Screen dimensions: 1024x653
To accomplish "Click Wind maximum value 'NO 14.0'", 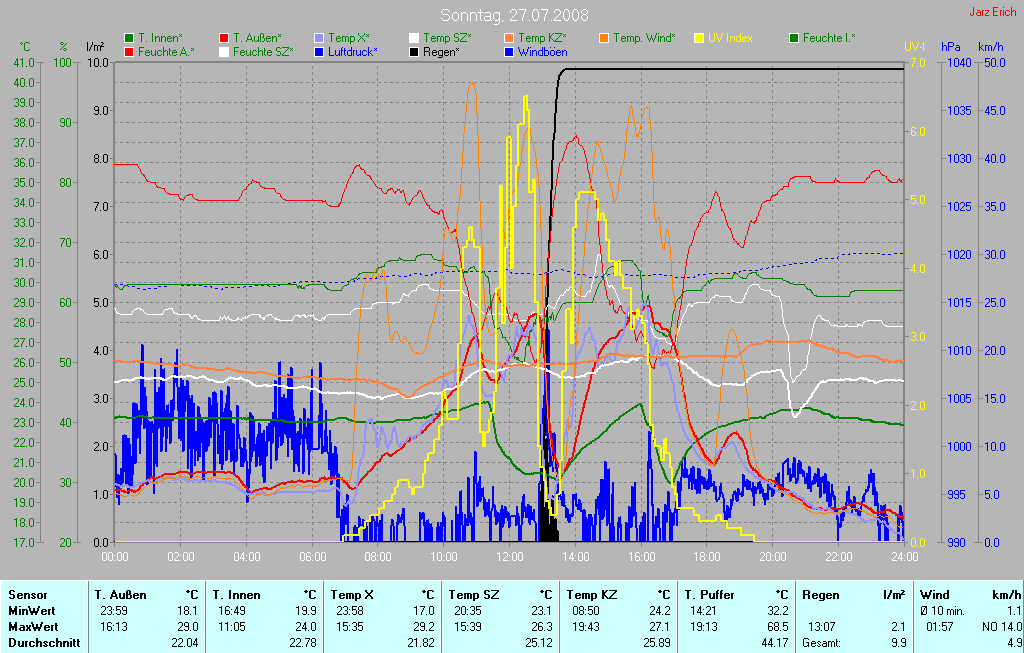I will [1002, 627].
